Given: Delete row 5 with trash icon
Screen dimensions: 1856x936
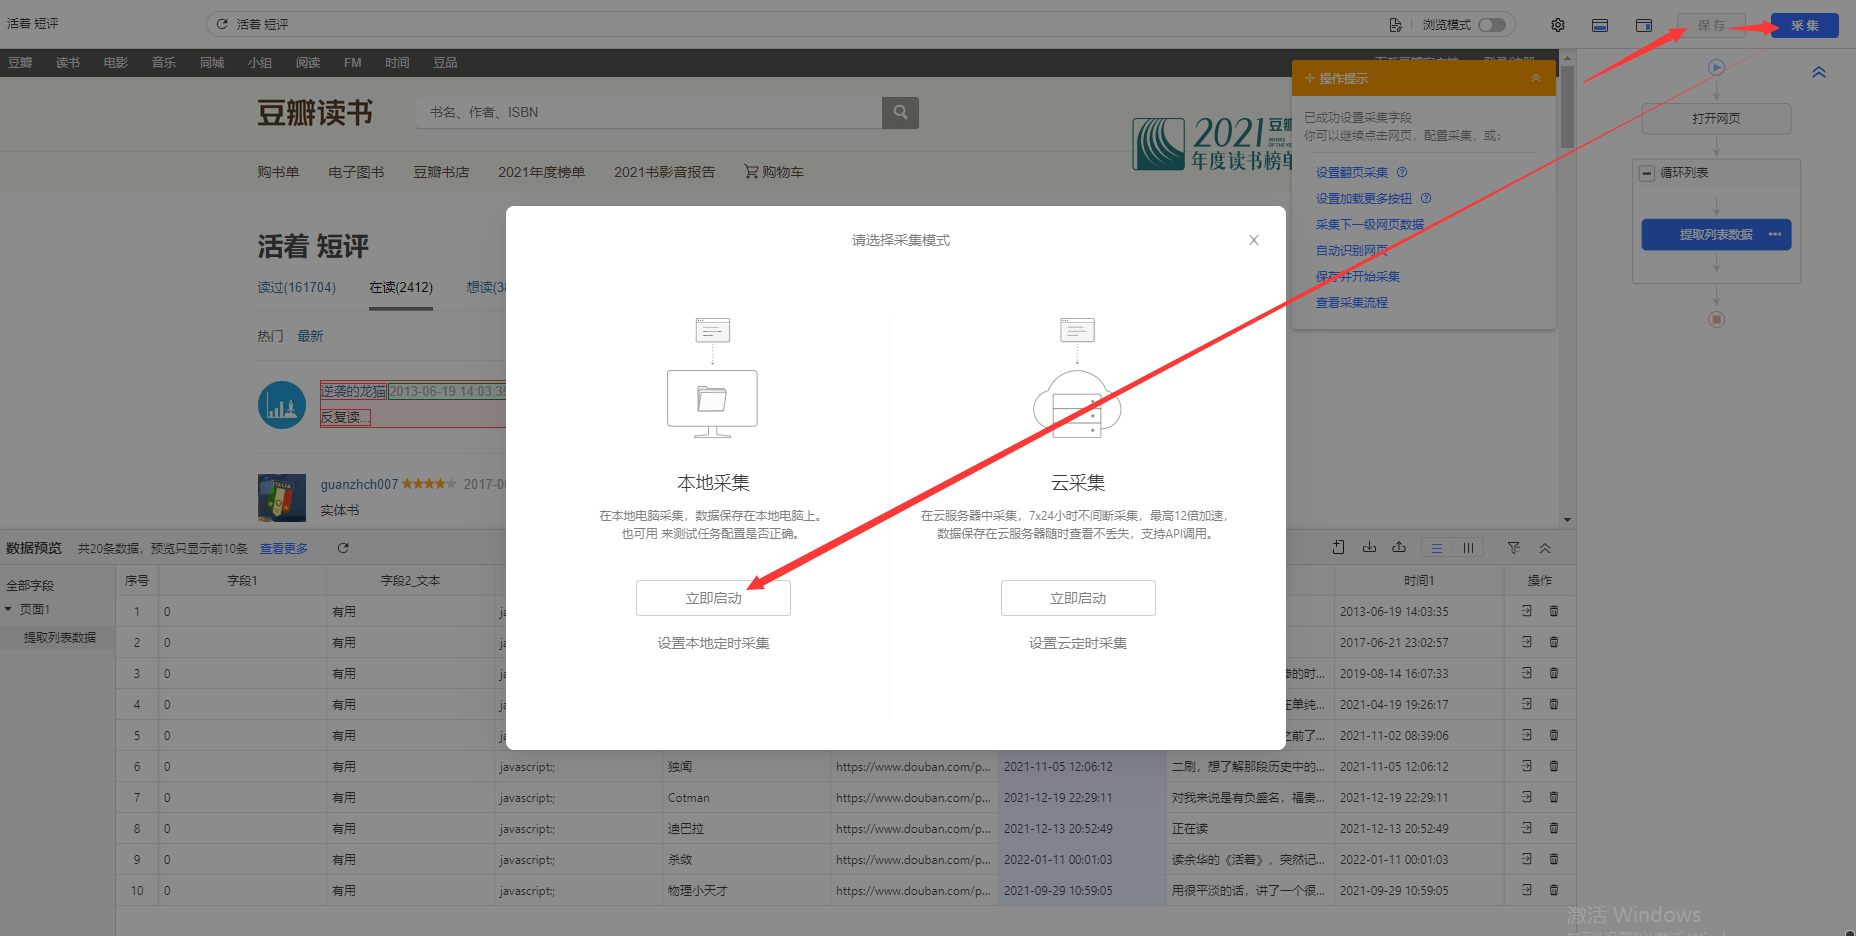Looking at the screenshot, I should coord(1554,735).
